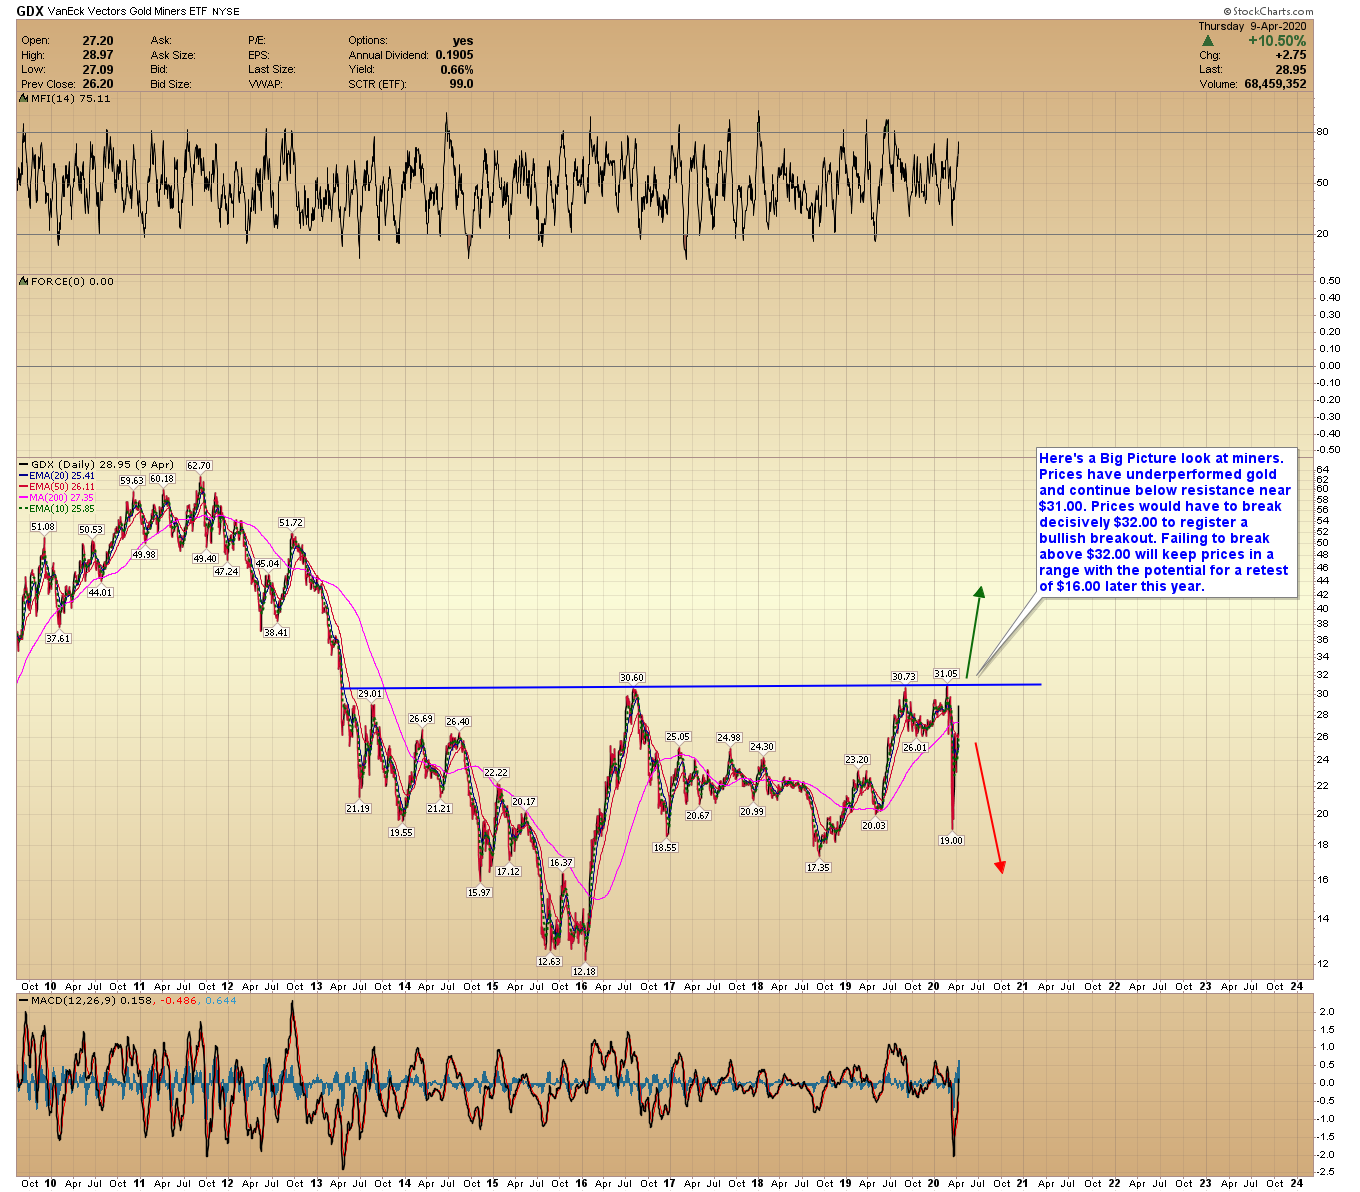Viewport: 1360px width, 1192px height.
Task: Click the EMA(50) legend entry
Action: click(57, 487)
